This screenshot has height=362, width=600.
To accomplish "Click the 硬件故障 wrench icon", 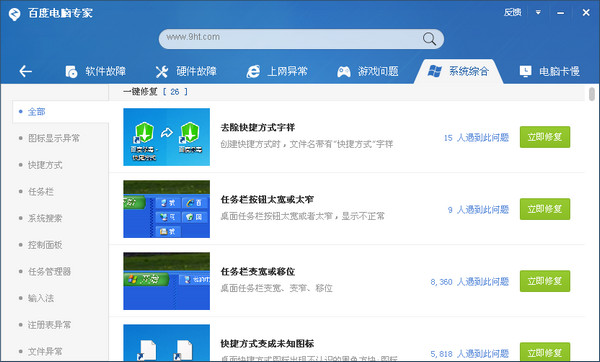I will coord(162,71).
